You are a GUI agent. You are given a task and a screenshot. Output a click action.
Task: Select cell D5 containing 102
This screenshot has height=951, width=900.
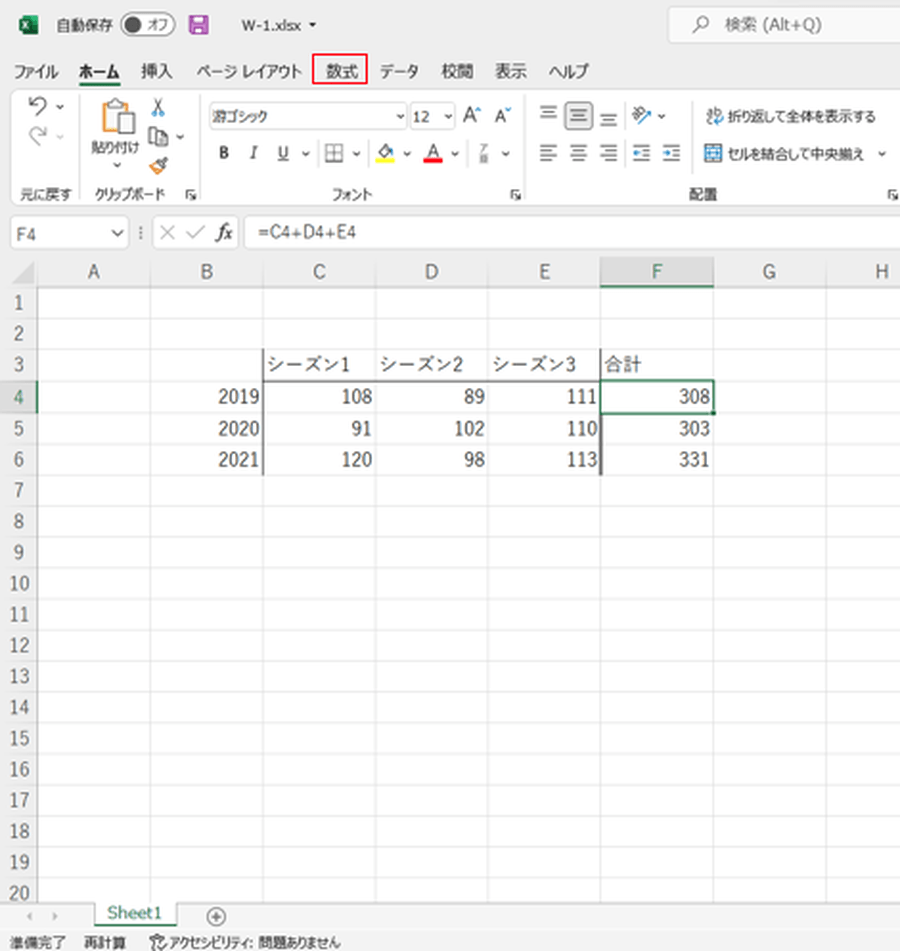[432, 428]
